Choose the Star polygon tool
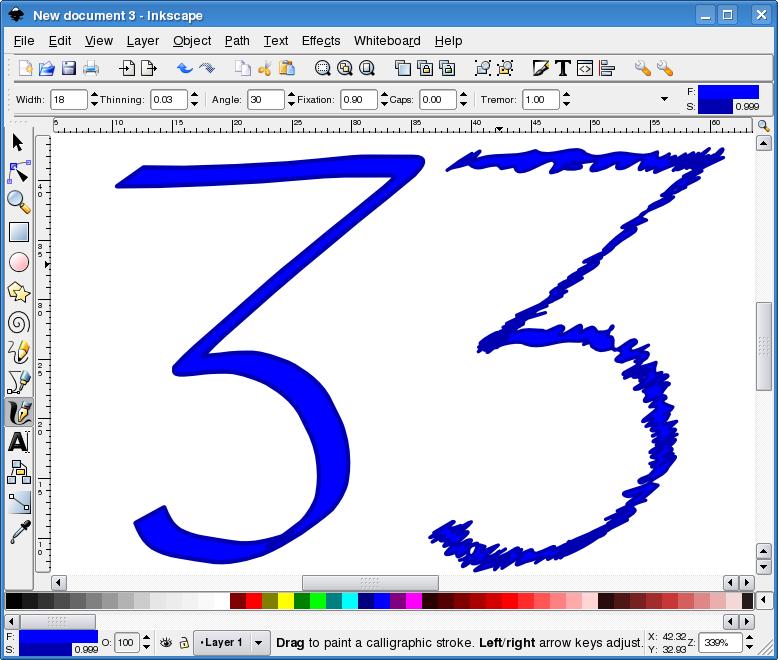 [19, 292]
